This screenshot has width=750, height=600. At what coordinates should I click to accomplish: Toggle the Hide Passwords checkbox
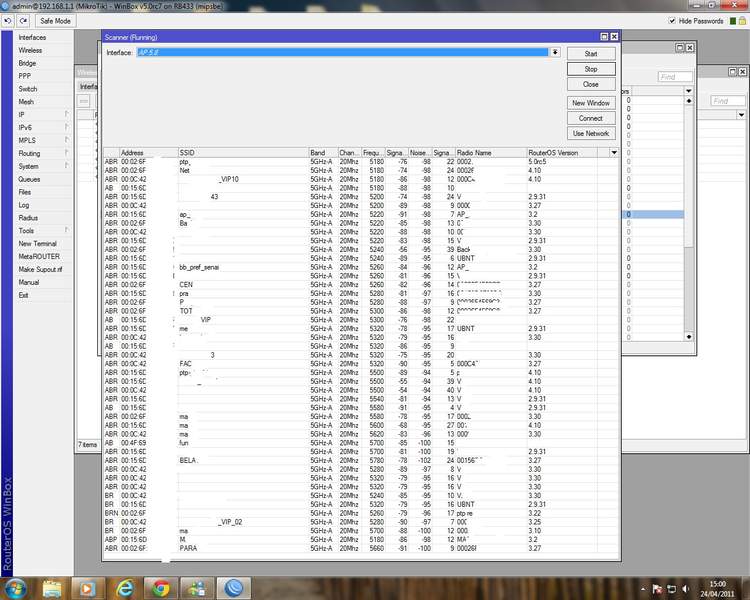click(672, 21)
